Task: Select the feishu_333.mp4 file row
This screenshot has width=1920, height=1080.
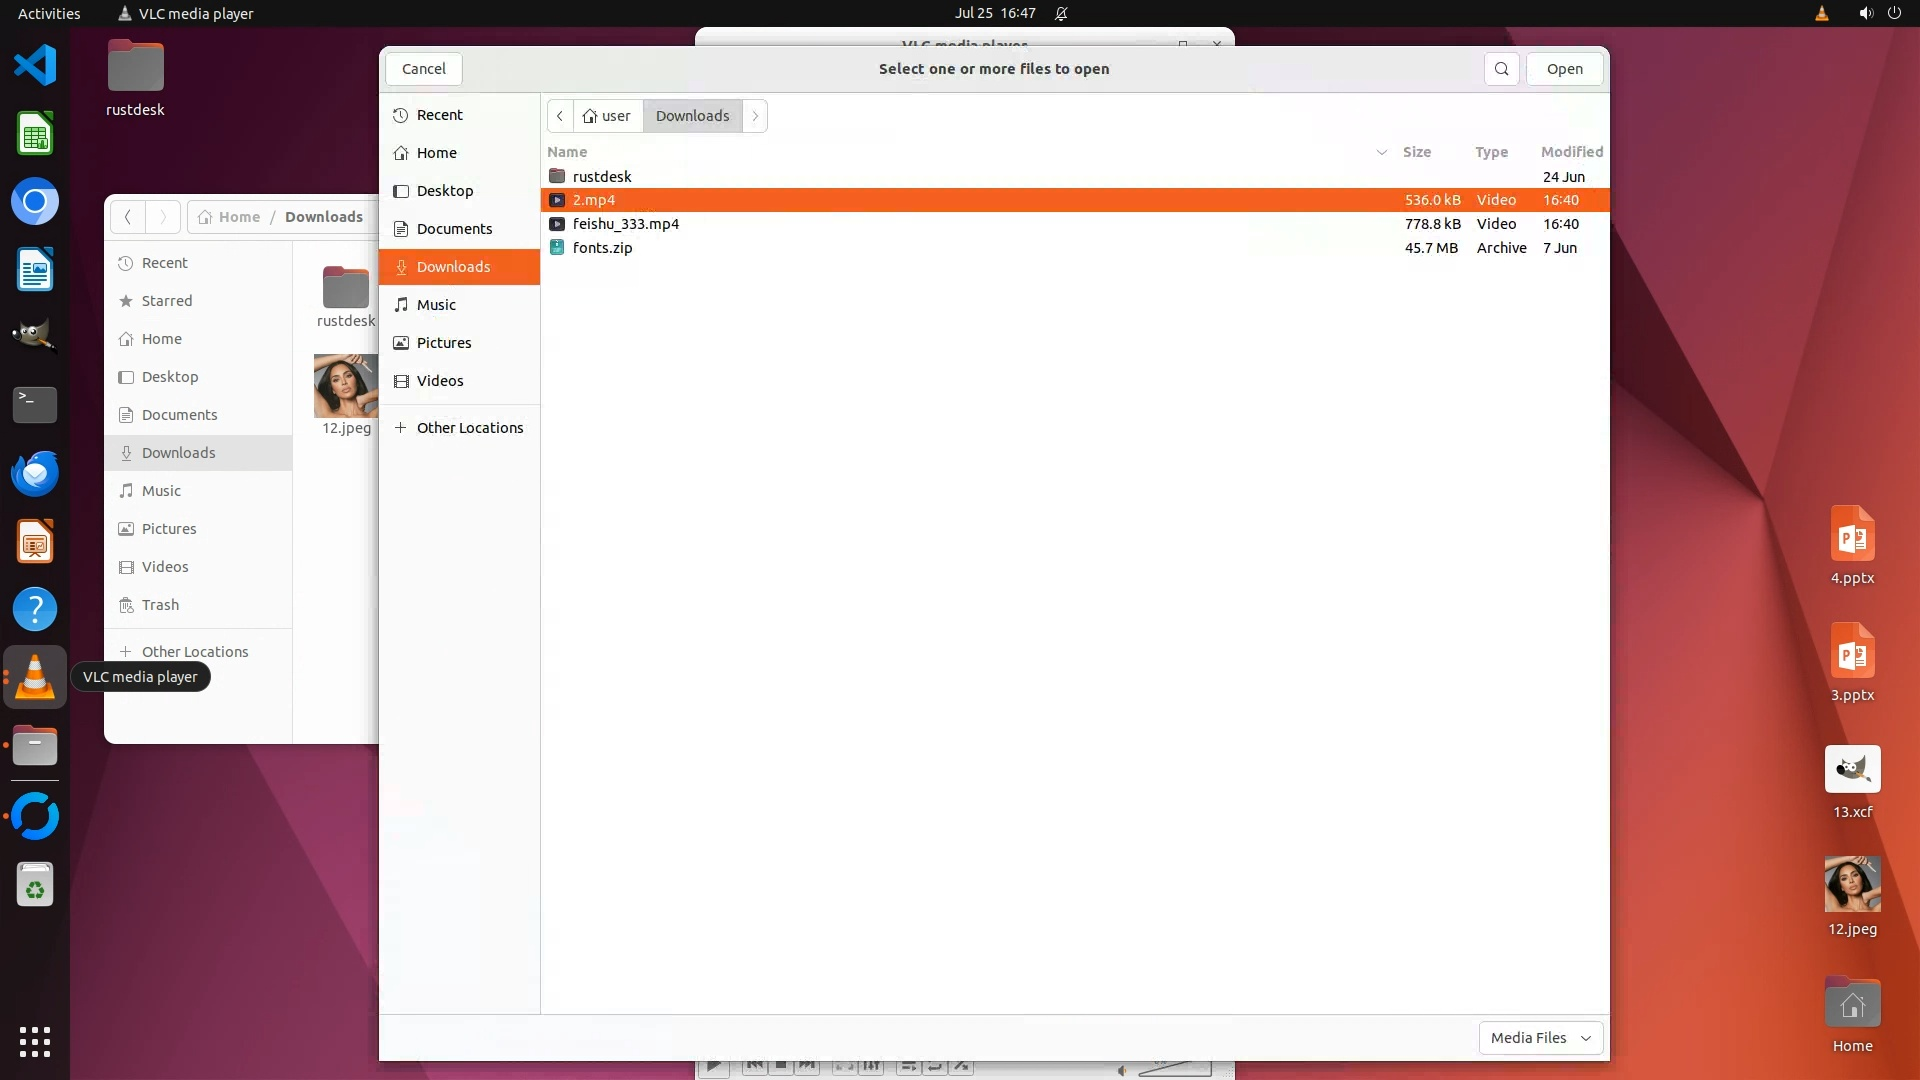Action: pyautogui.click(x=626, y=224)
